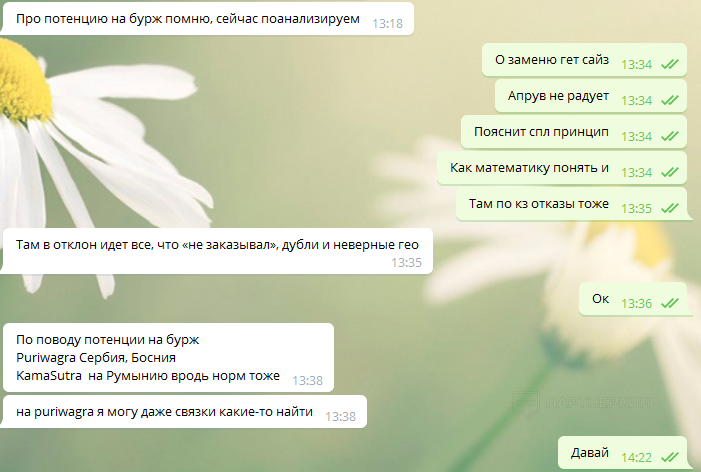Select the 'О заменю гет сайз' bubble
Screen dimensions: 701x472
coord(584,60)
